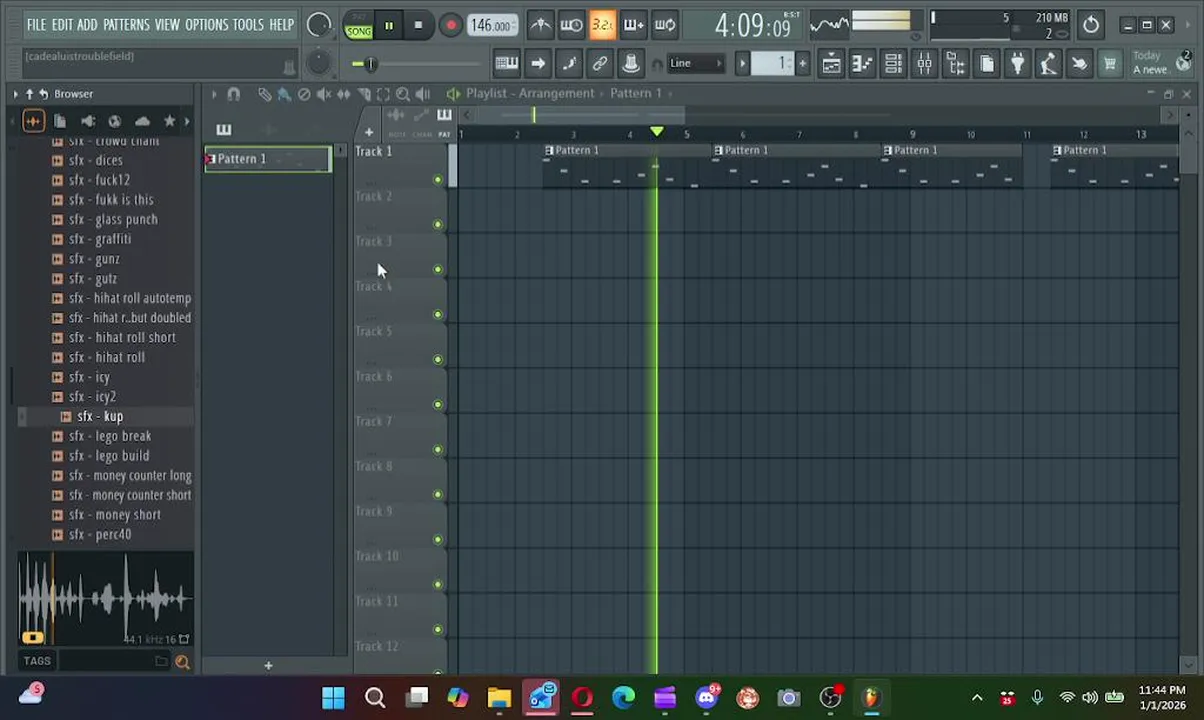
Task: Open the TOOLS menu
Action: [x=248, y=24]
